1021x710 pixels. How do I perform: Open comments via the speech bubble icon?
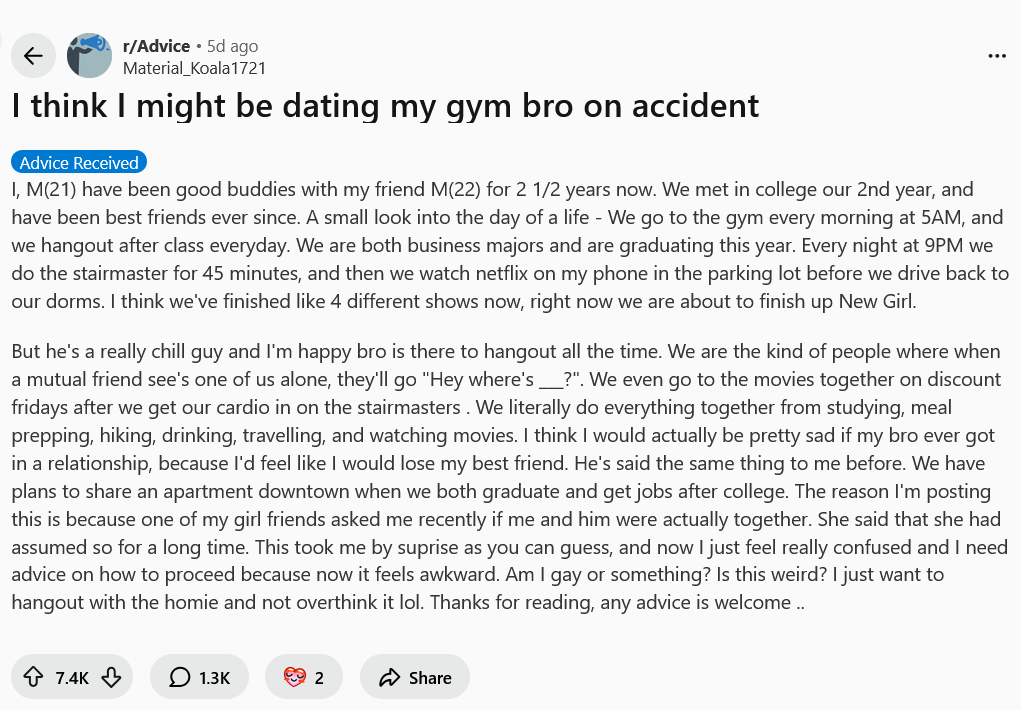point(180,677)
